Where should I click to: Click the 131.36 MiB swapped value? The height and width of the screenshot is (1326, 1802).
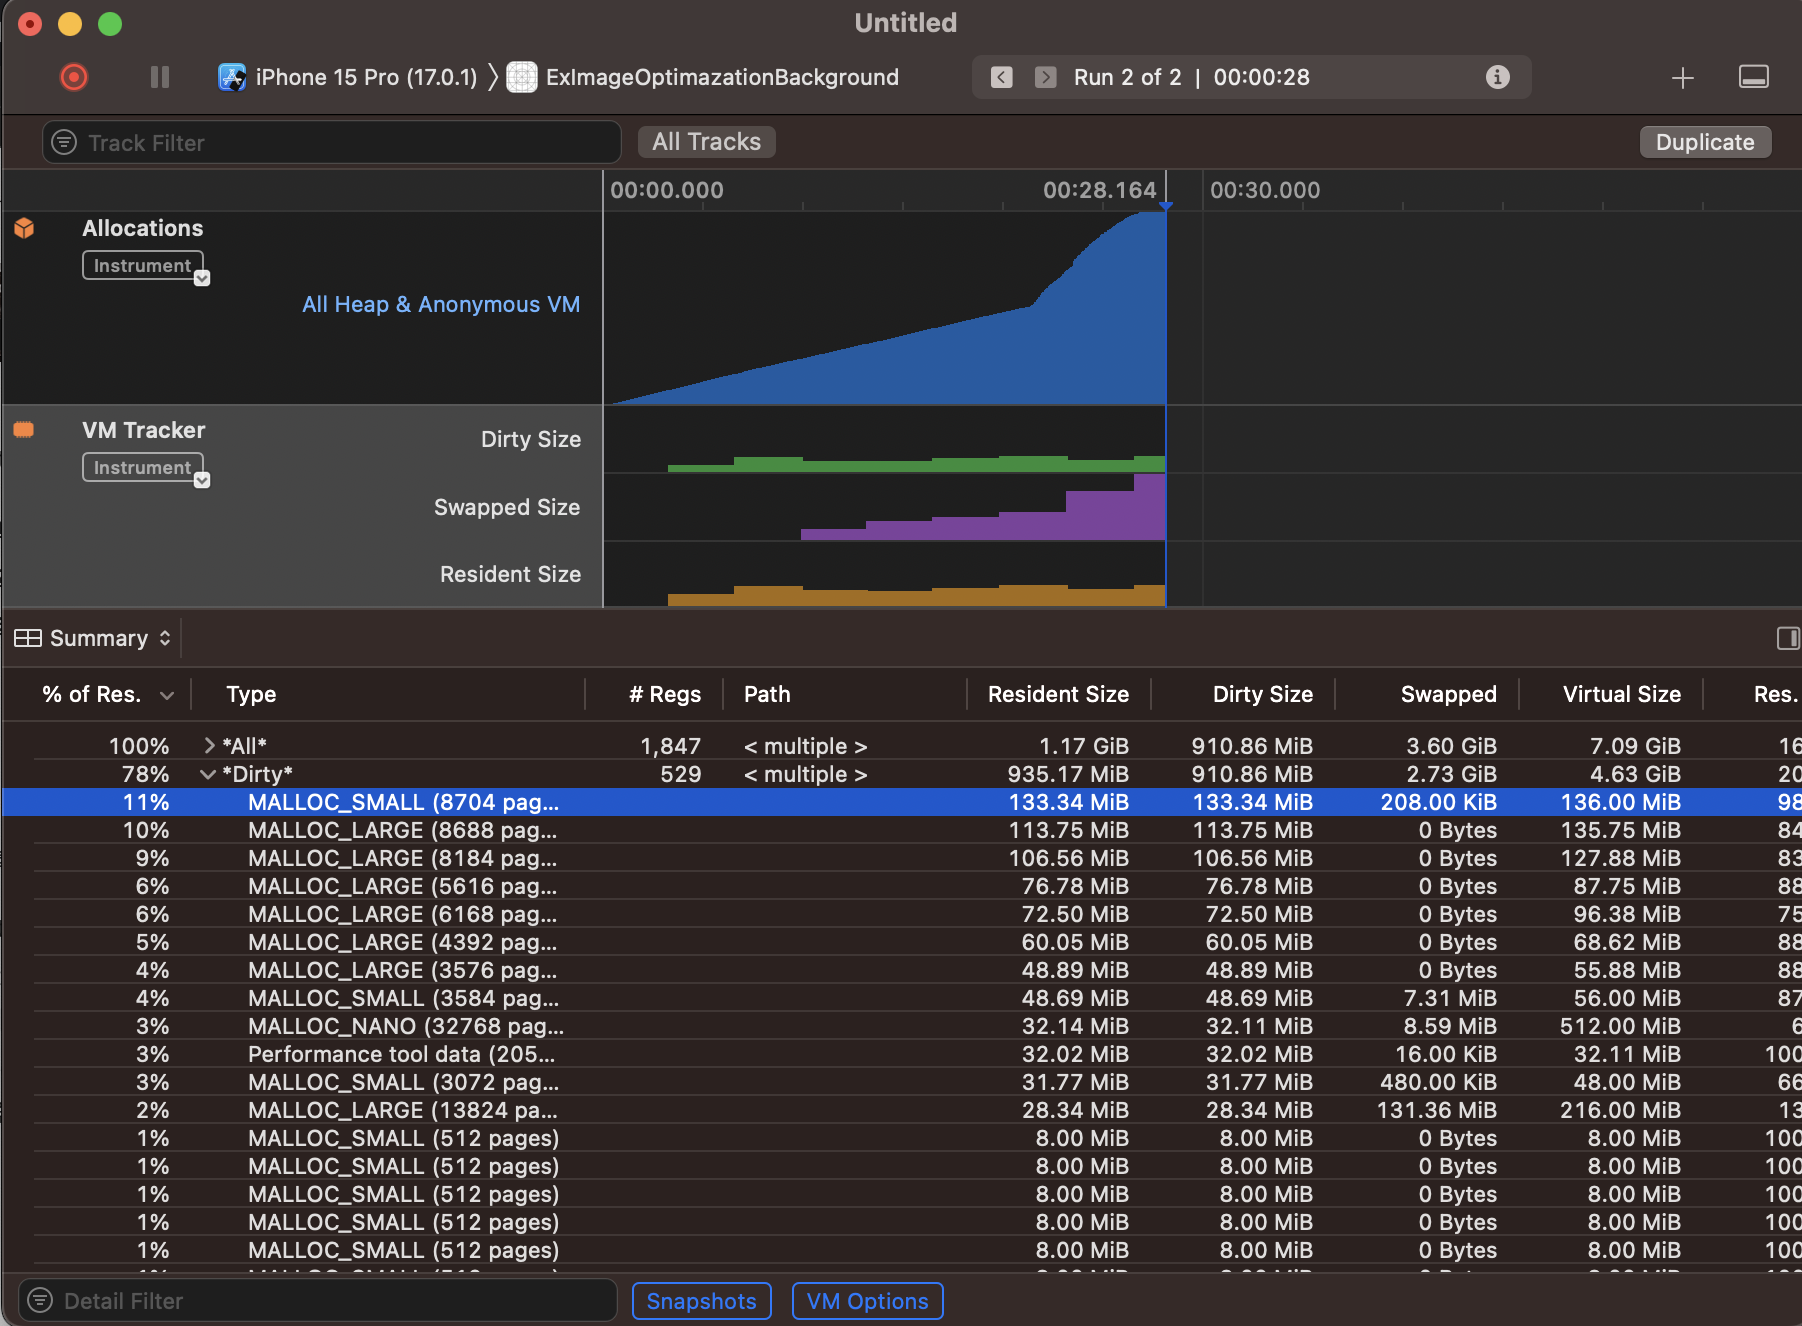point(1436,1110)
